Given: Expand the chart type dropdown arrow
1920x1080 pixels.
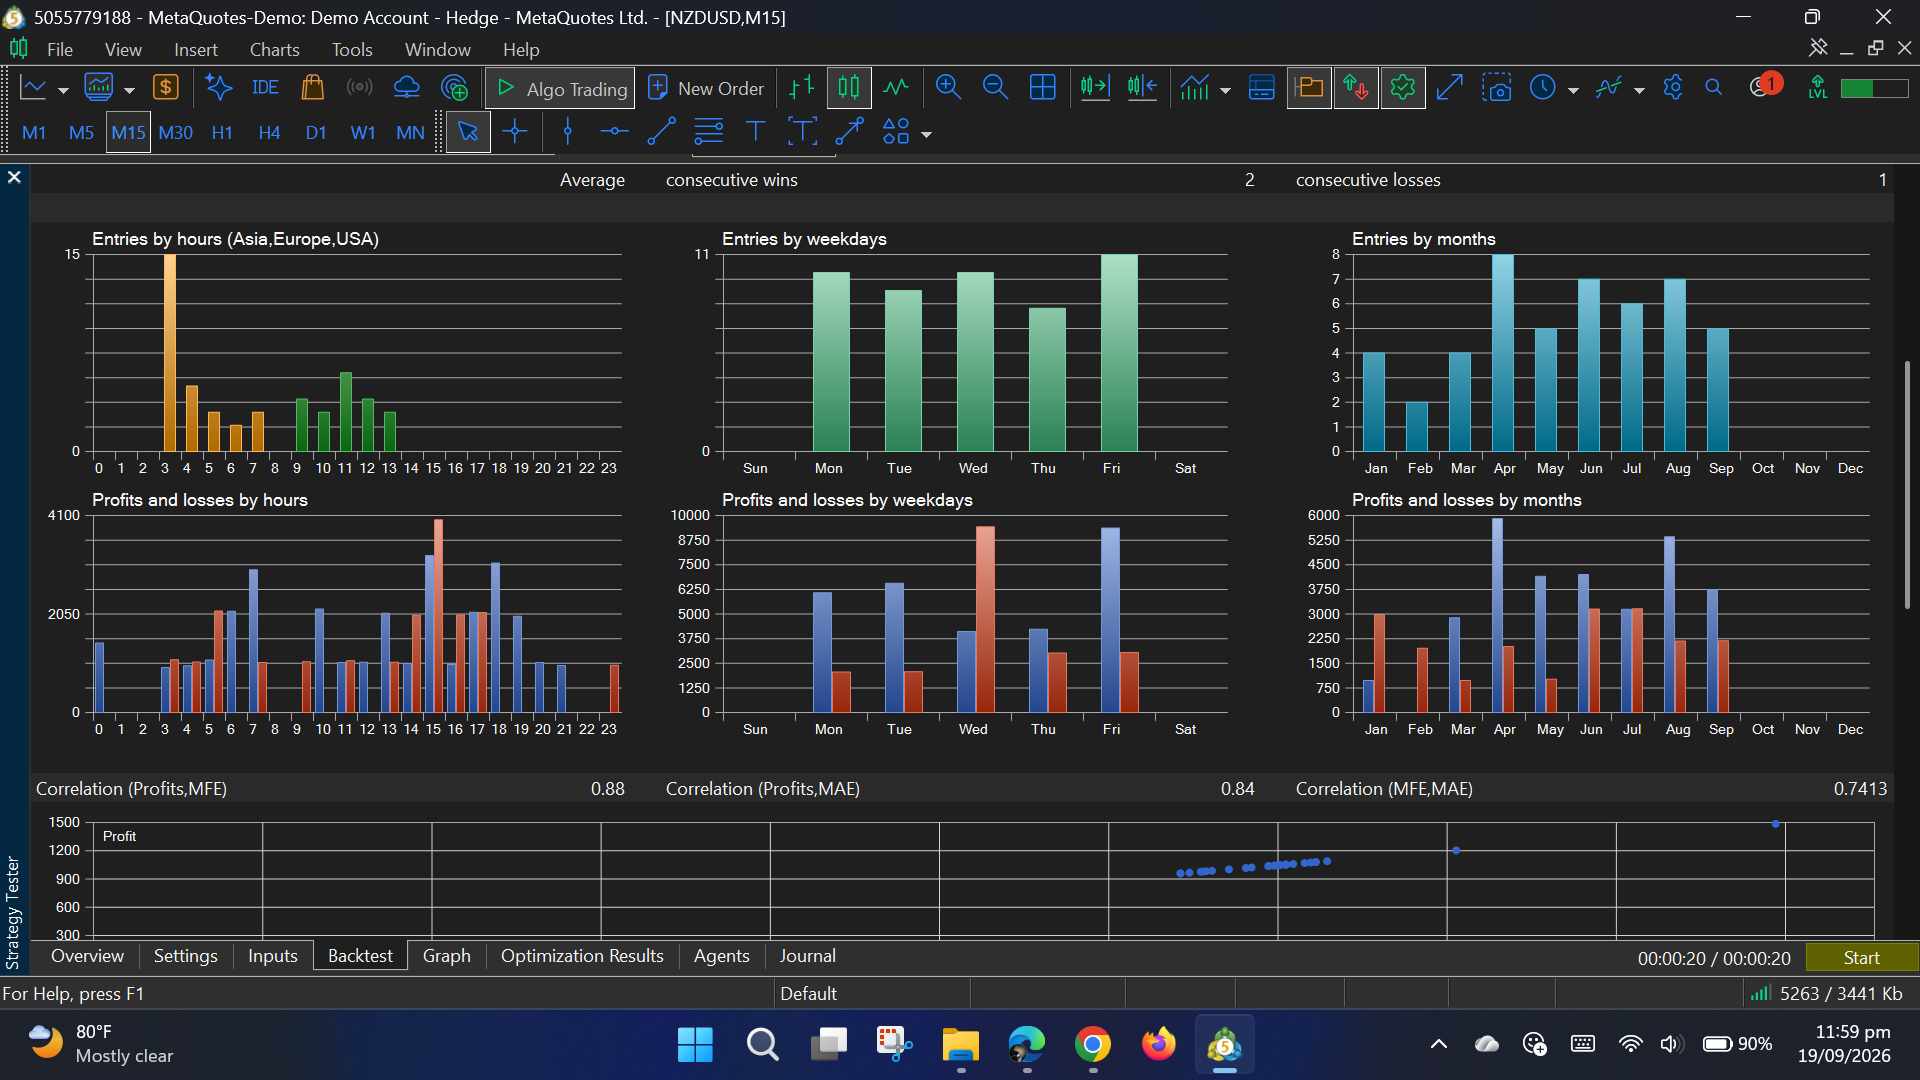Looking at the screenshot, I should click(x=62, y=90).
